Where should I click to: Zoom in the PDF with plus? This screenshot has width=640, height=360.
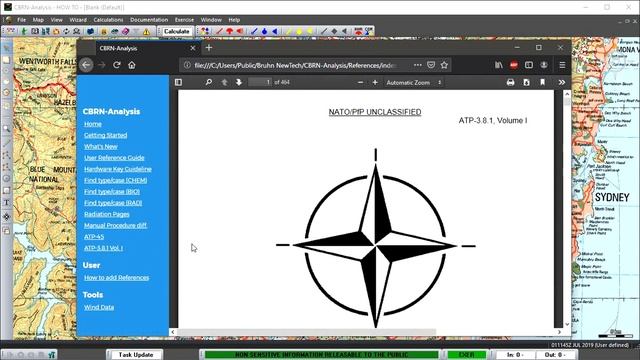tap(375, 82)
